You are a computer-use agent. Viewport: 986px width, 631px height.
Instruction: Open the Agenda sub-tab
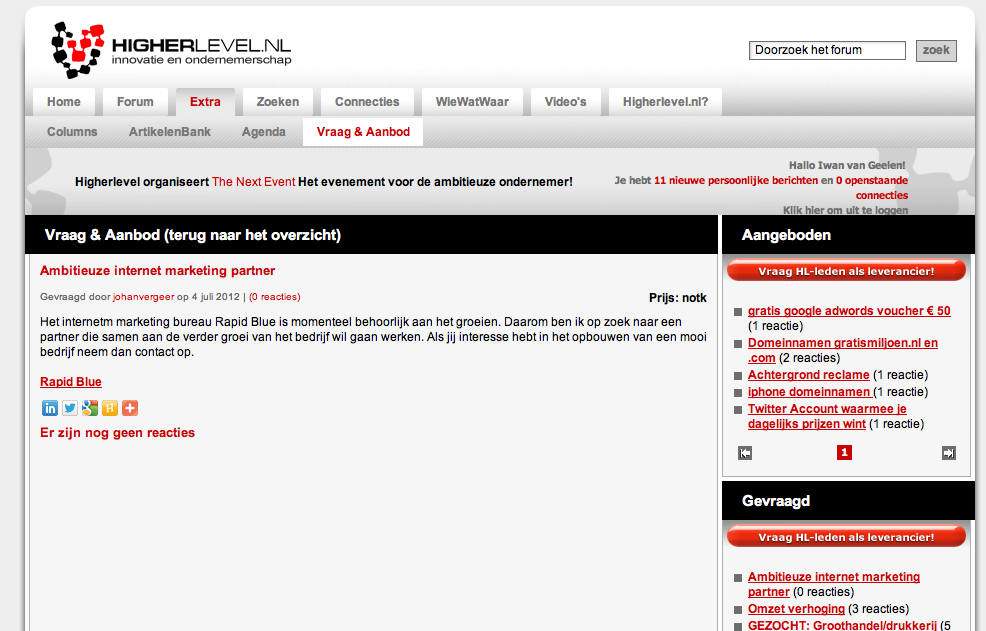click(x=264, y=132)
